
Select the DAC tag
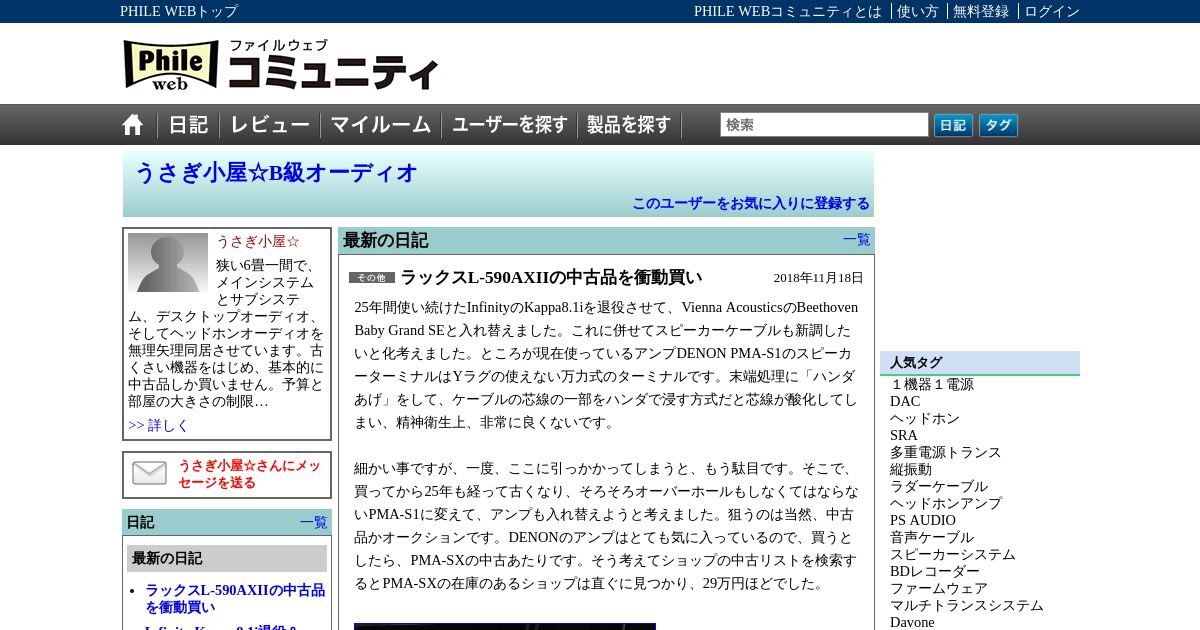[905, 401]
